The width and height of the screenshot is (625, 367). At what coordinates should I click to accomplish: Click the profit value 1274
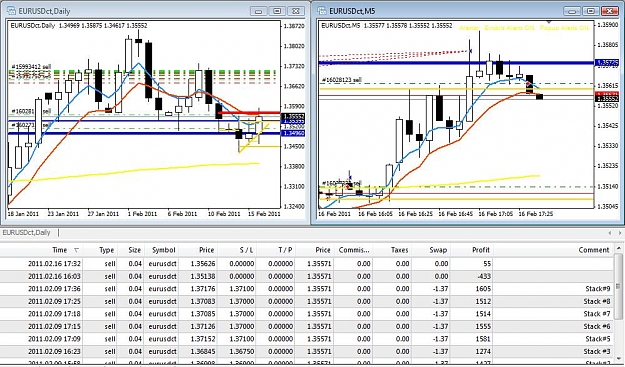[483, 351]
